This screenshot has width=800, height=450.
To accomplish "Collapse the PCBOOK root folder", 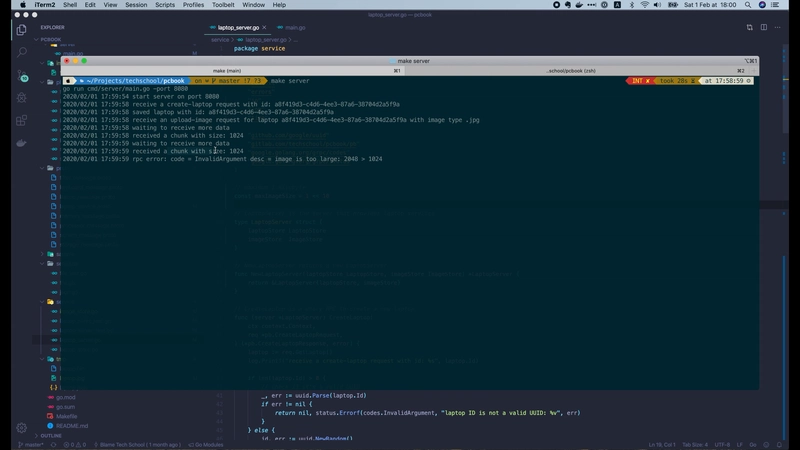I will pos(47,39).
